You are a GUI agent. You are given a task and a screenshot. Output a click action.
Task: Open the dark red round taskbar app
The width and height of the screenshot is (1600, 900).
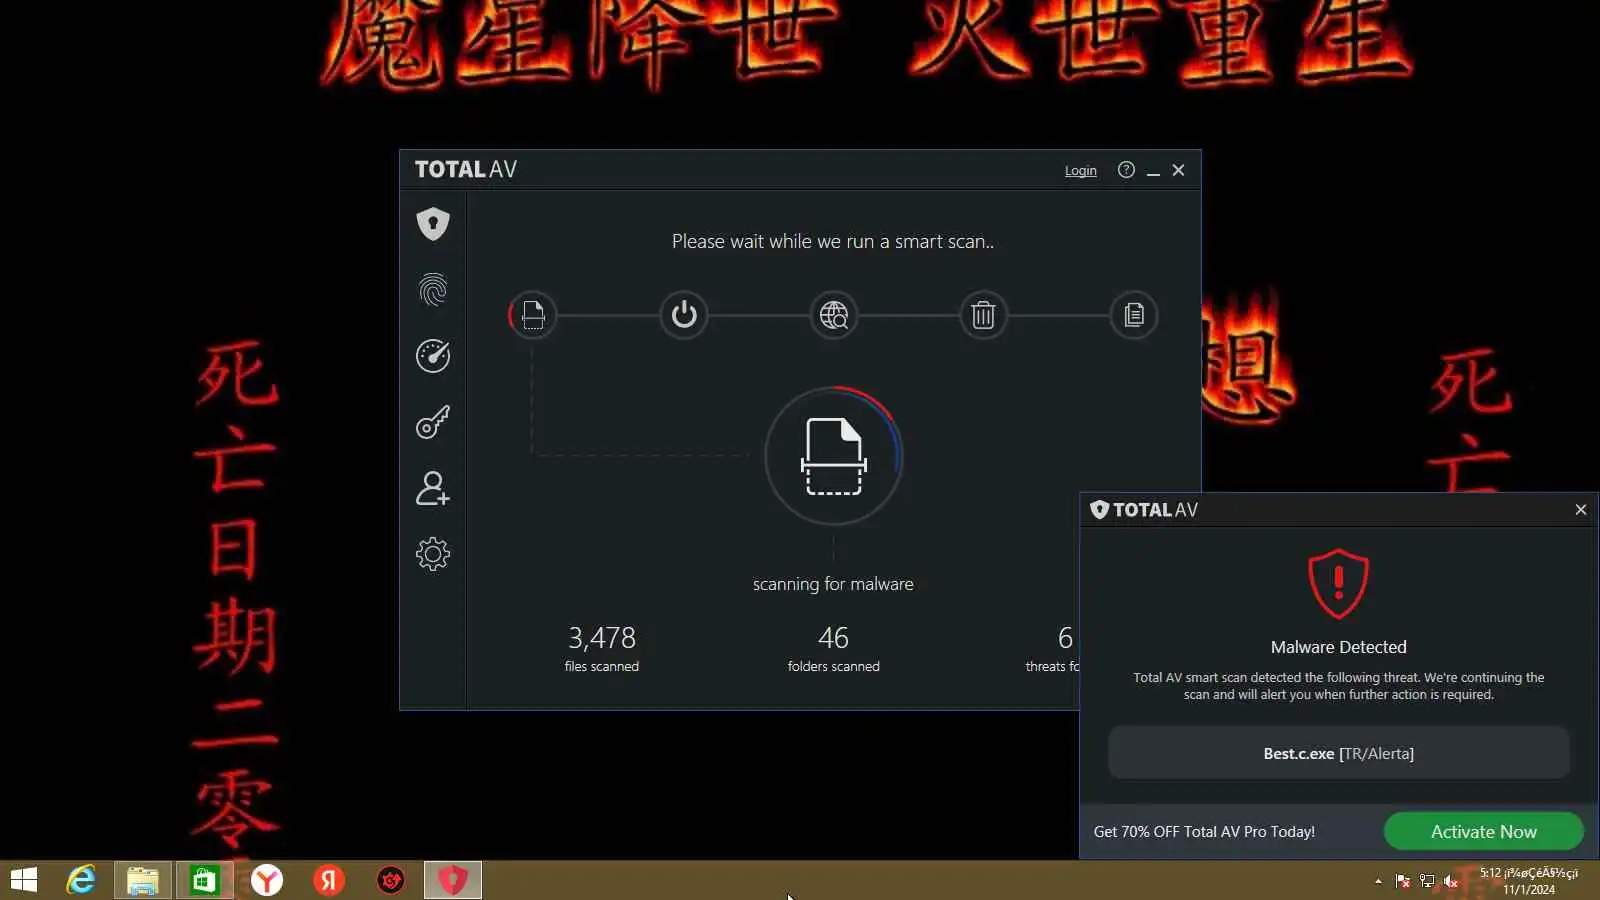pos(391,880)
